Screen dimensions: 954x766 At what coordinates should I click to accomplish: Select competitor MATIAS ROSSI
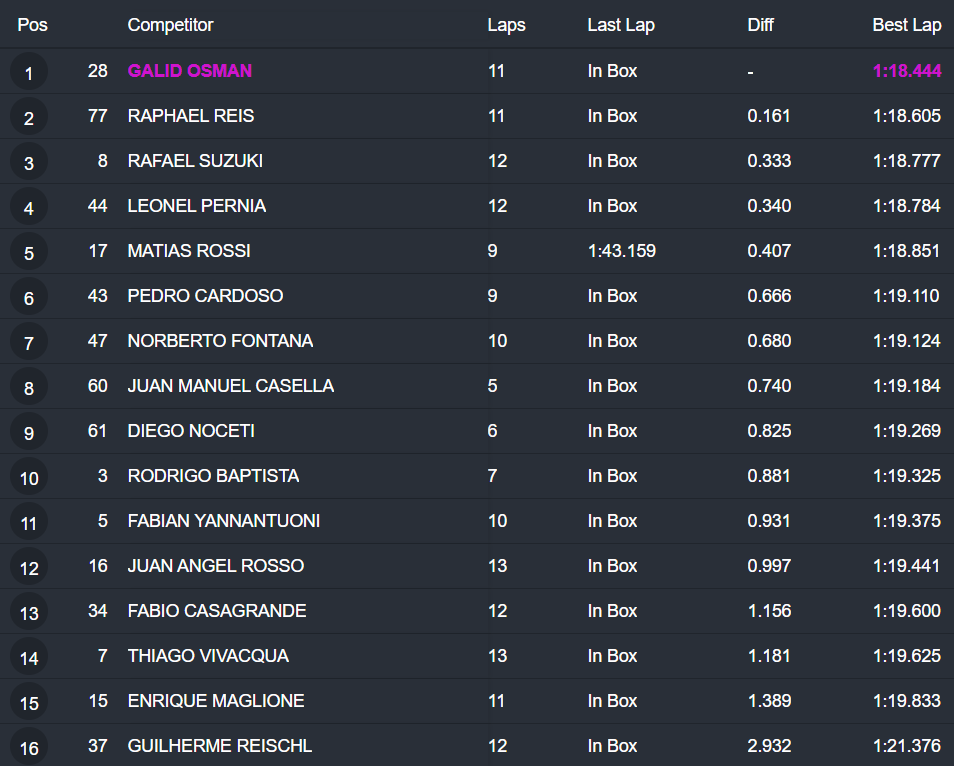point(188,251)
